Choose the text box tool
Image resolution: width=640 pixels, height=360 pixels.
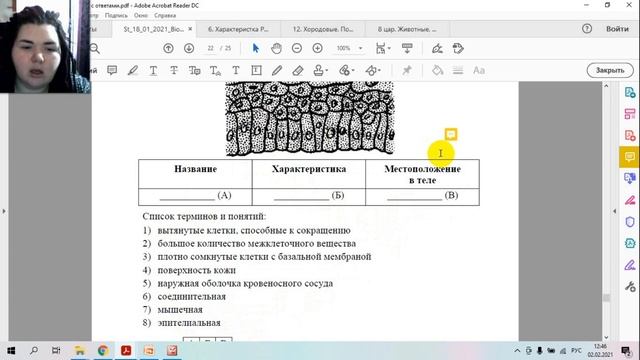256,71
